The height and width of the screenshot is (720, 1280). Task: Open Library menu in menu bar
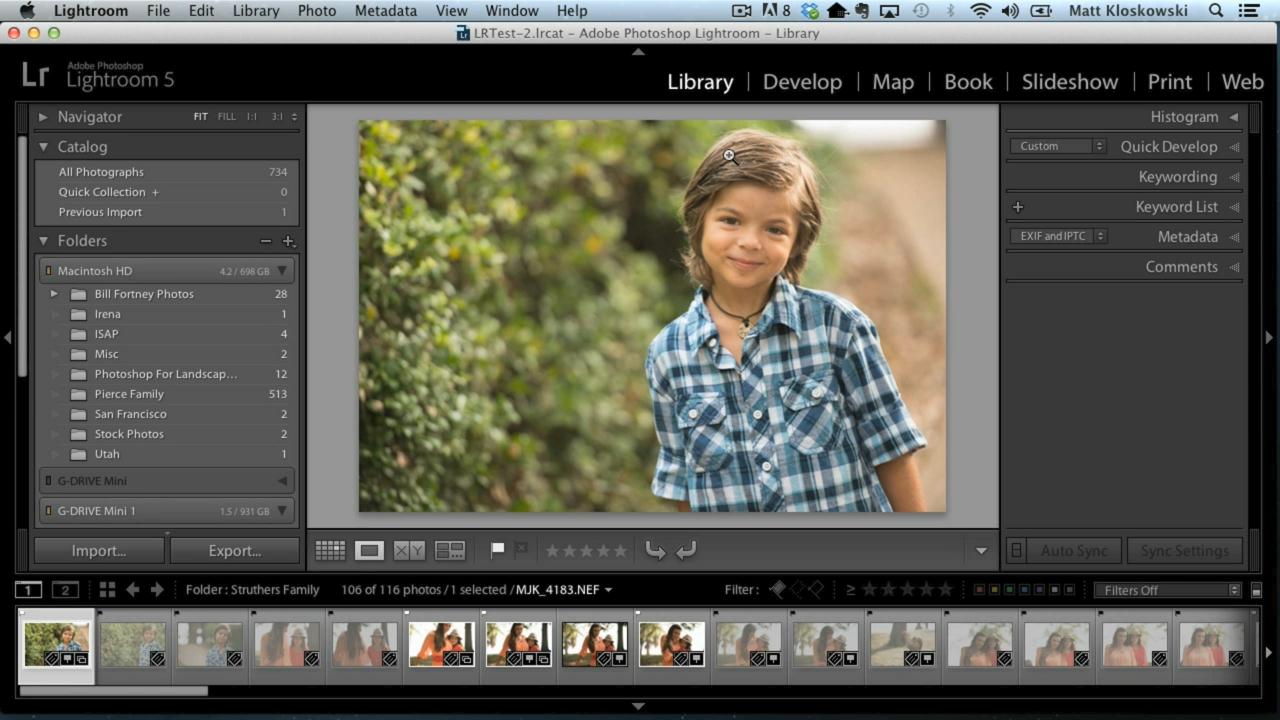pos(256,11)
